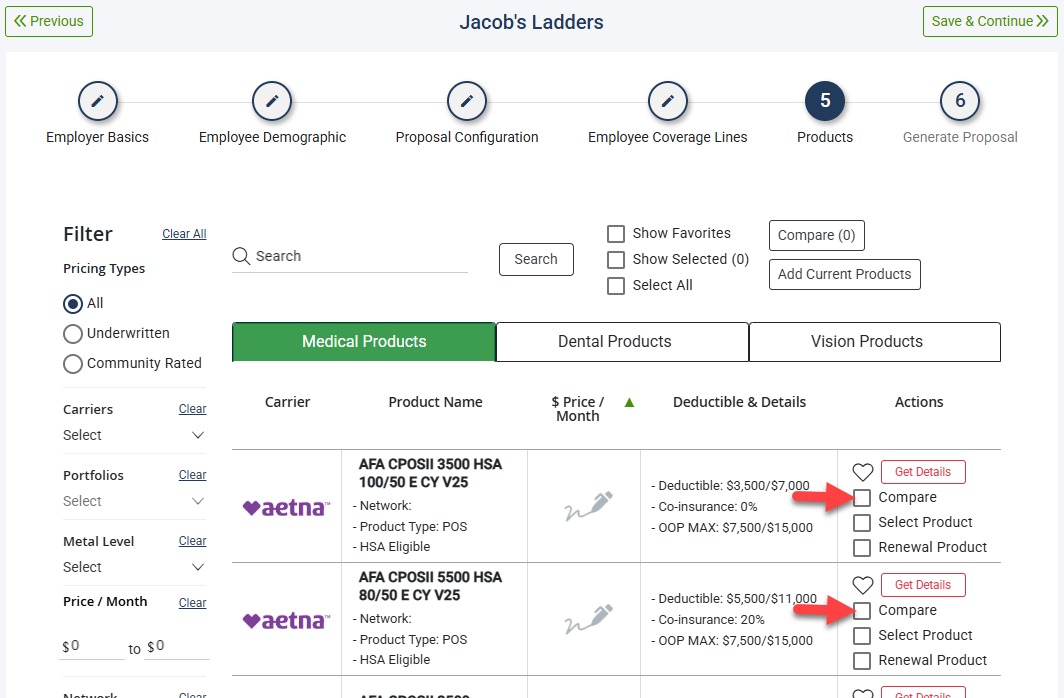The height and width of the screenshot is (698, 1064).
Task: Click the maximum price input field
Action: click(x=178, y=646)
